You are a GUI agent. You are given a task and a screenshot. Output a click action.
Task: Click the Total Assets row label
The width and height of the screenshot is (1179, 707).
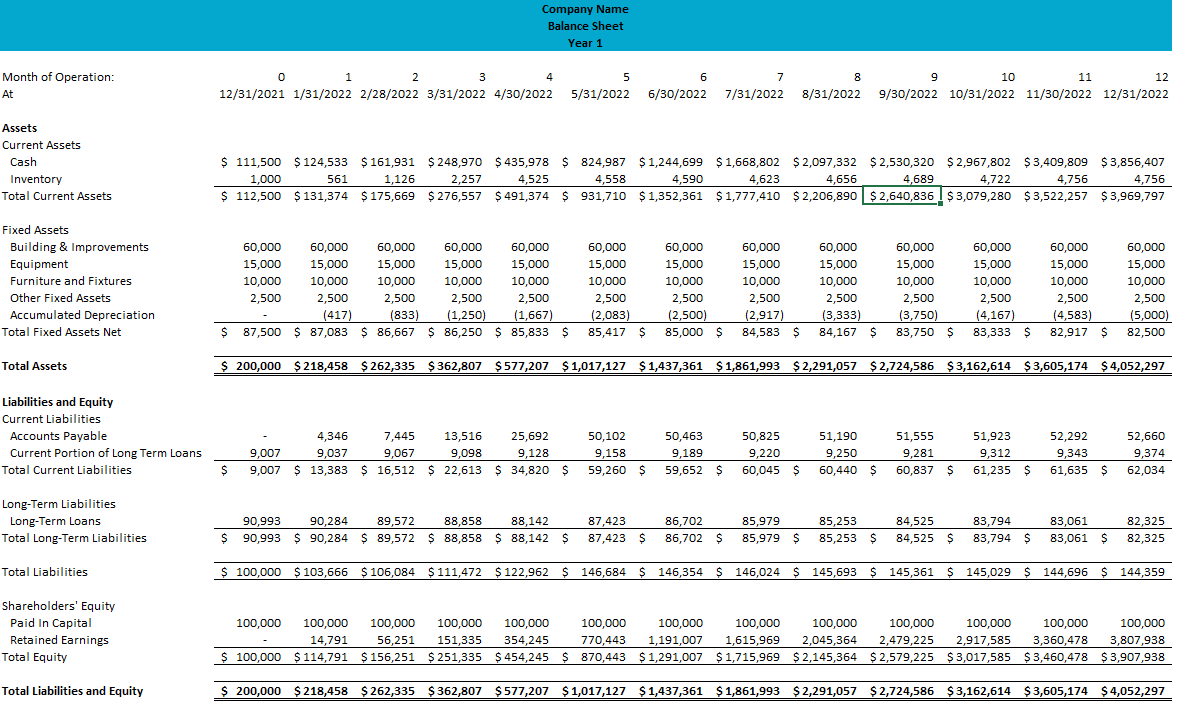tap(35, 366)
